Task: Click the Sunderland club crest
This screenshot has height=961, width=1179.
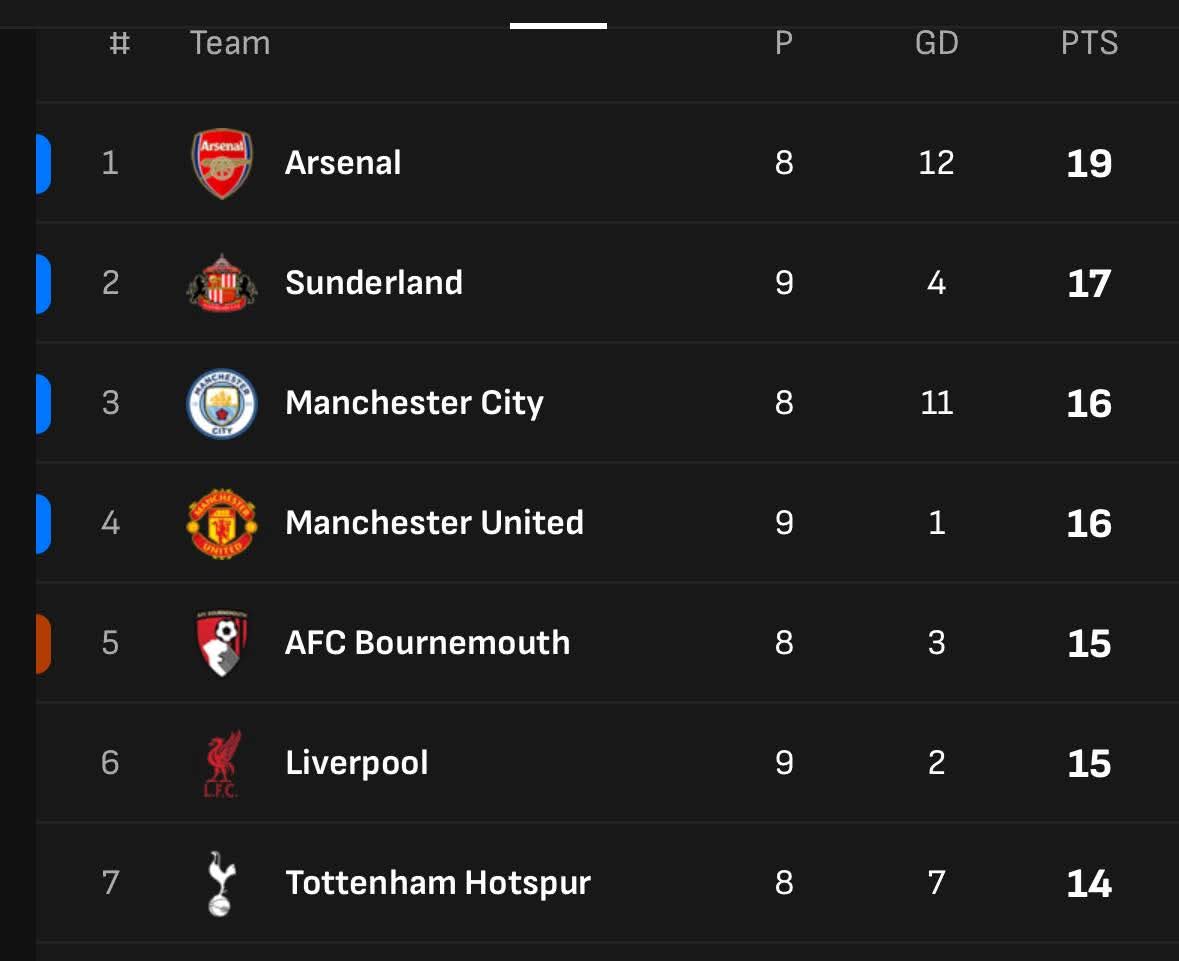Action: tap(222, 283)
